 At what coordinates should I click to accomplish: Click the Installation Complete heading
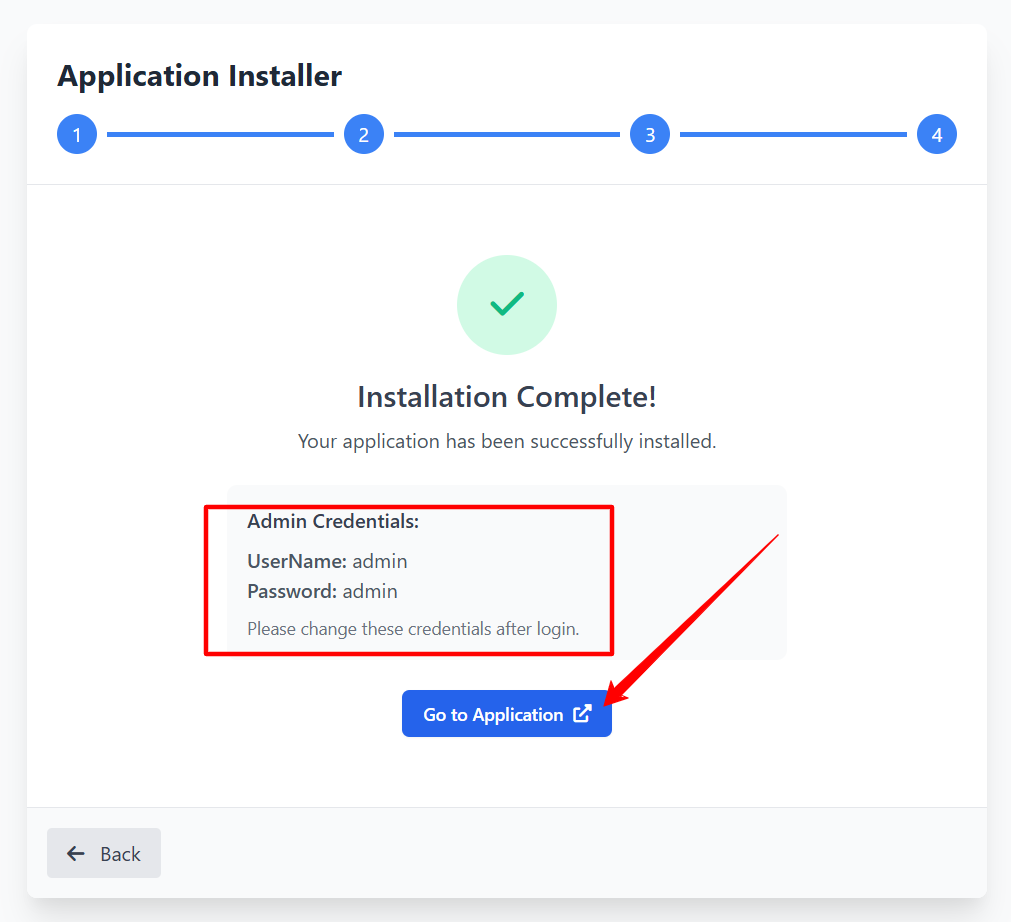506,396
